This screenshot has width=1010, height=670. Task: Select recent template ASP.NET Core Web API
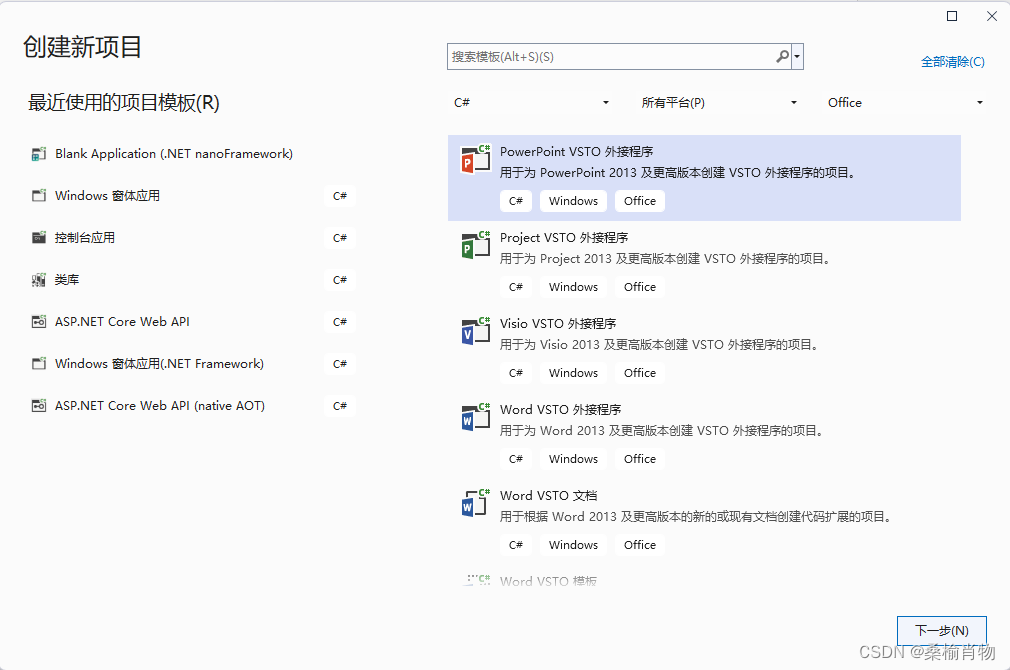pyautogui.click(x=193, y=321)
